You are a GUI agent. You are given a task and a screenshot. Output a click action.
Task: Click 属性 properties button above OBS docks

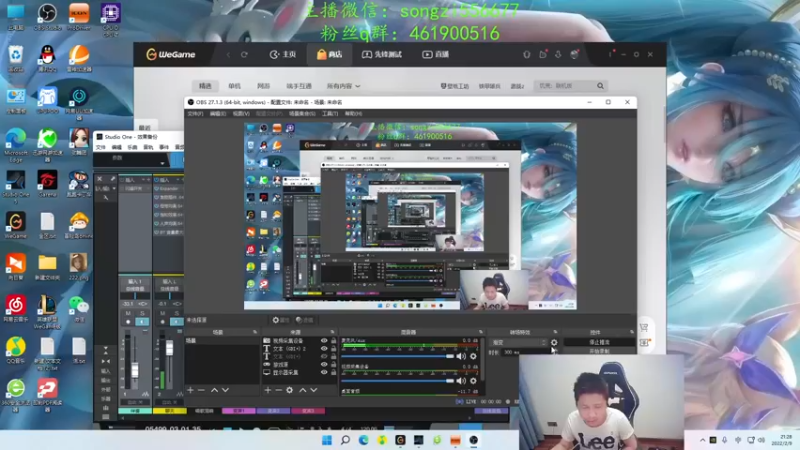coord(281,320)
